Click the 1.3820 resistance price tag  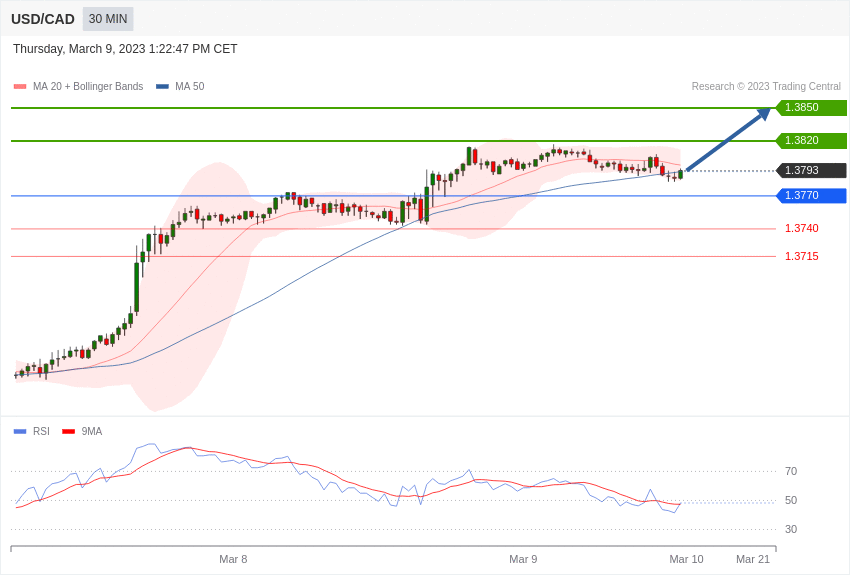tap(812, 140)
